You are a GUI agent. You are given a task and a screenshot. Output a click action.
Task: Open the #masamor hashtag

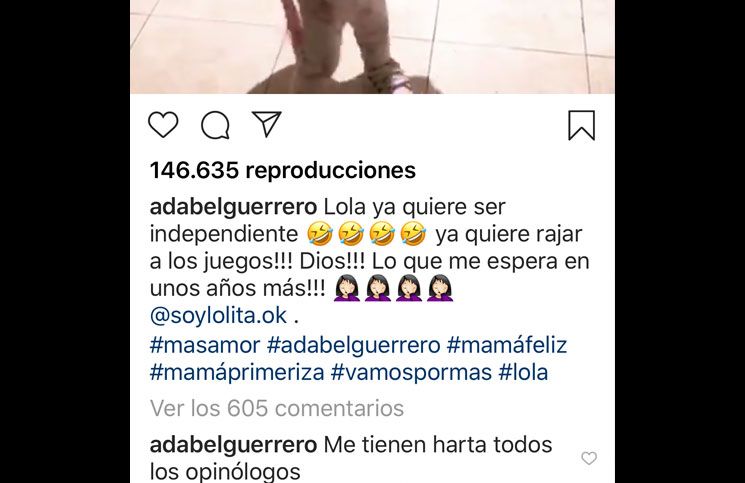(205, 345)
